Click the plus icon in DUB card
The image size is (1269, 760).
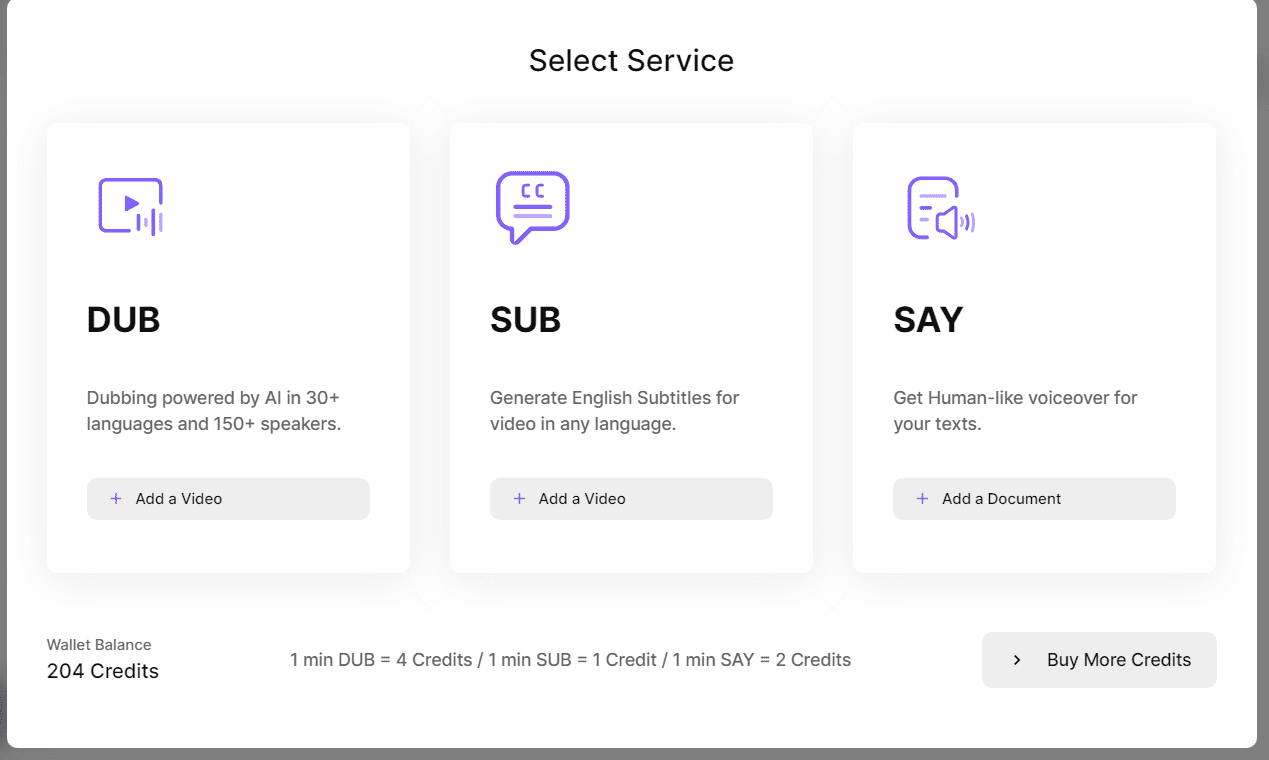116,499
